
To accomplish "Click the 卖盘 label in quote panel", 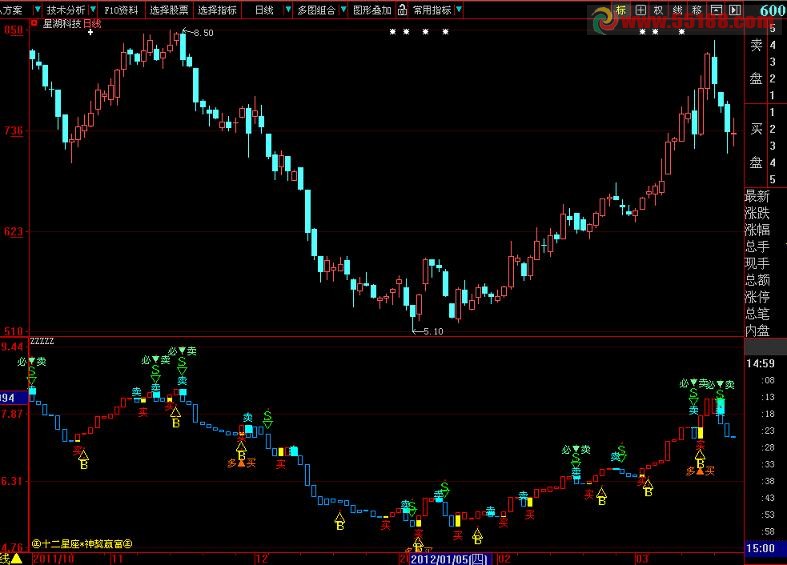I will click(x=756, y=62).
